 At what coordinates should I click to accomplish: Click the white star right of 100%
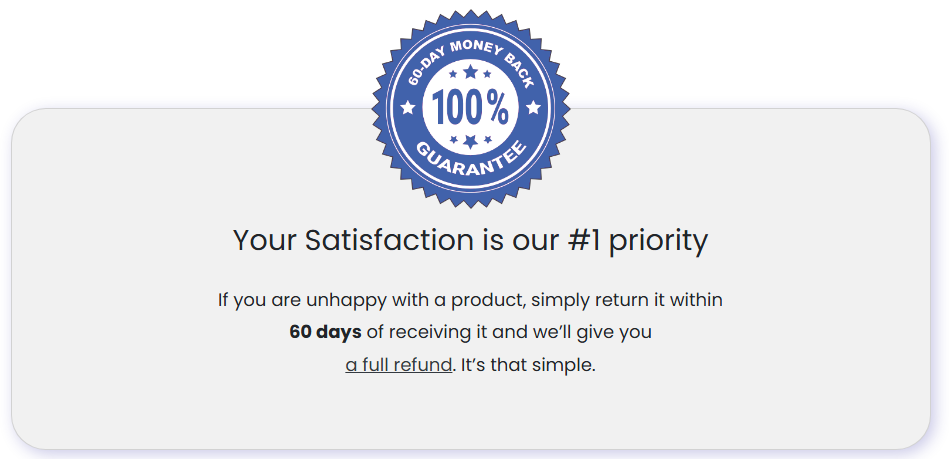533,107
